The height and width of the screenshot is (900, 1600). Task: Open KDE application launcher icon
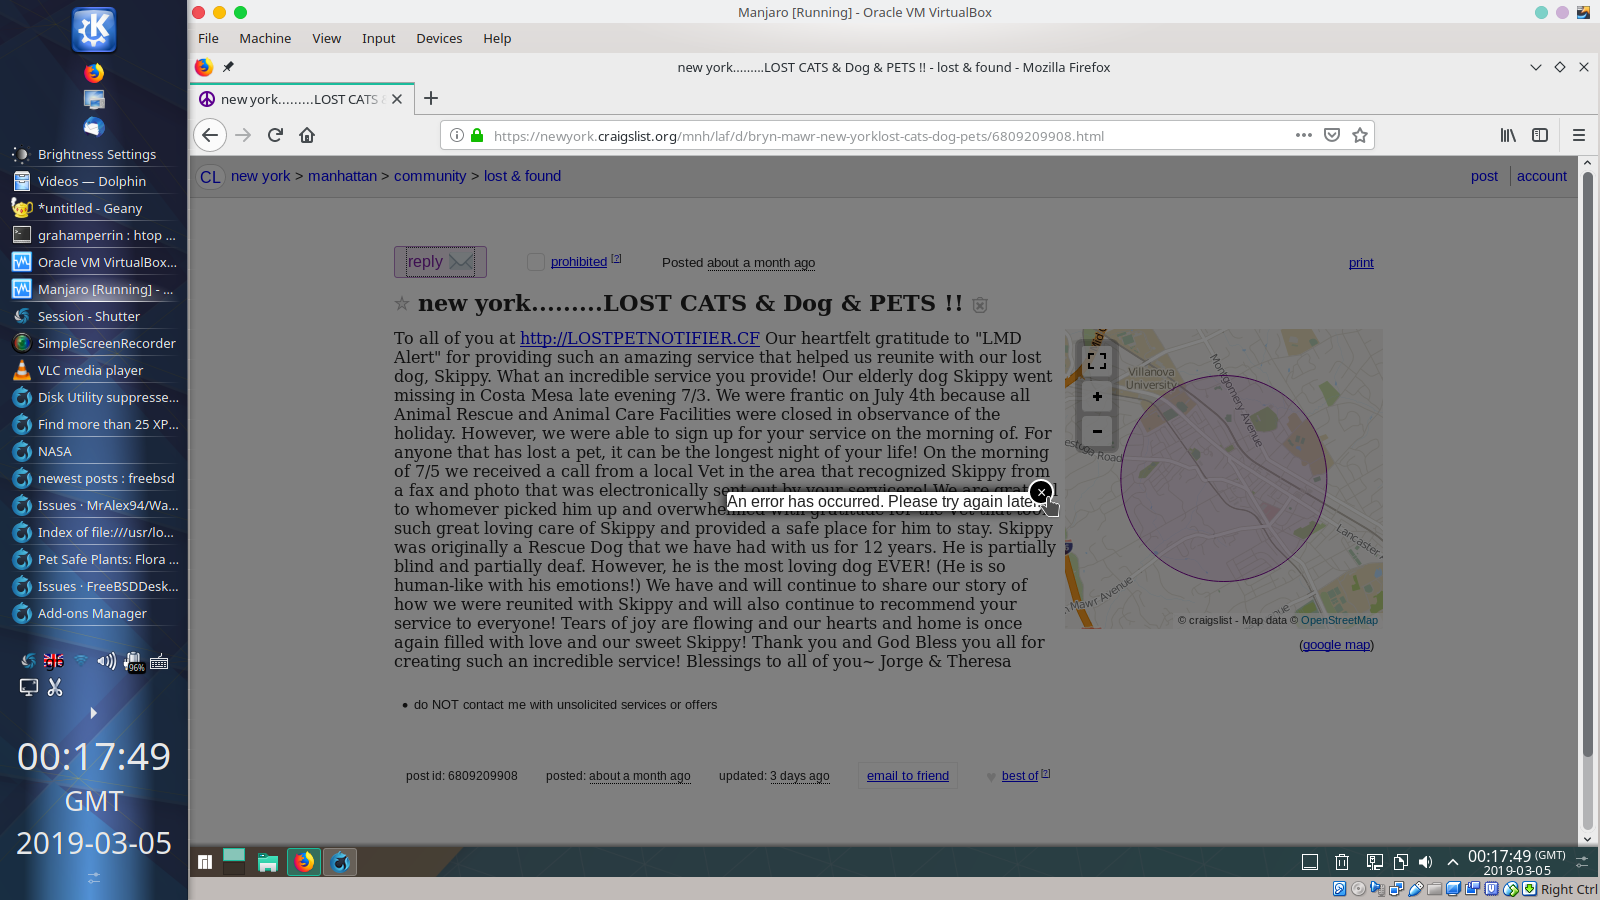pyautogui.click(x=94, y=29)
